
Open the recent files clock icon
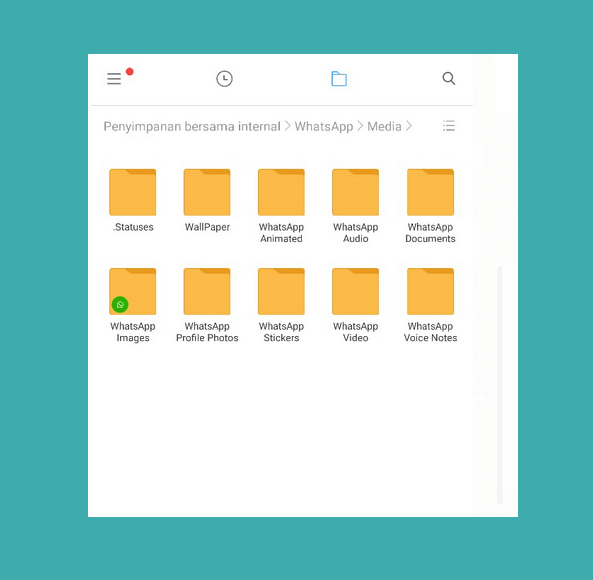point(224,79)
